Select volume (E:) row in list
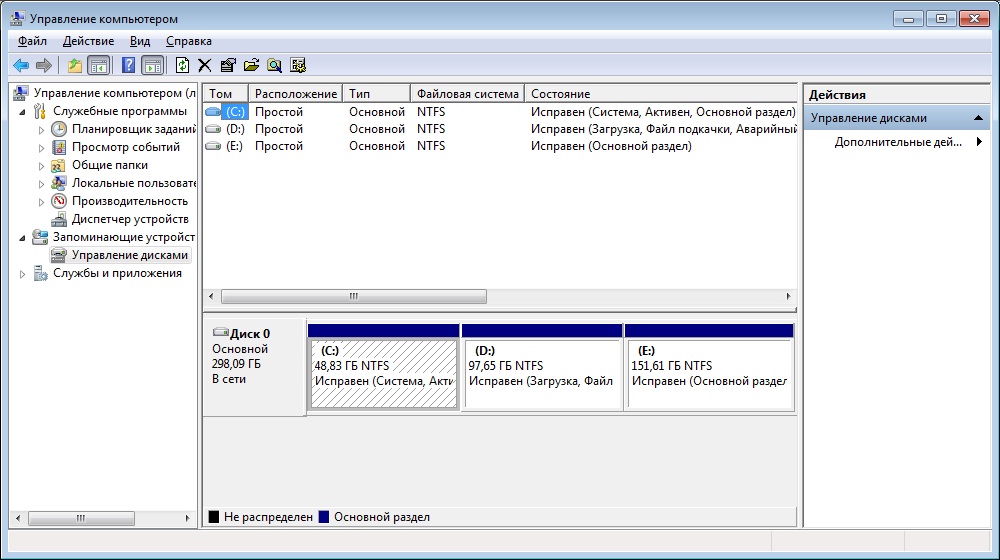Image resolution: width=1000 pixels, height=560 pixels. point(500,146)
